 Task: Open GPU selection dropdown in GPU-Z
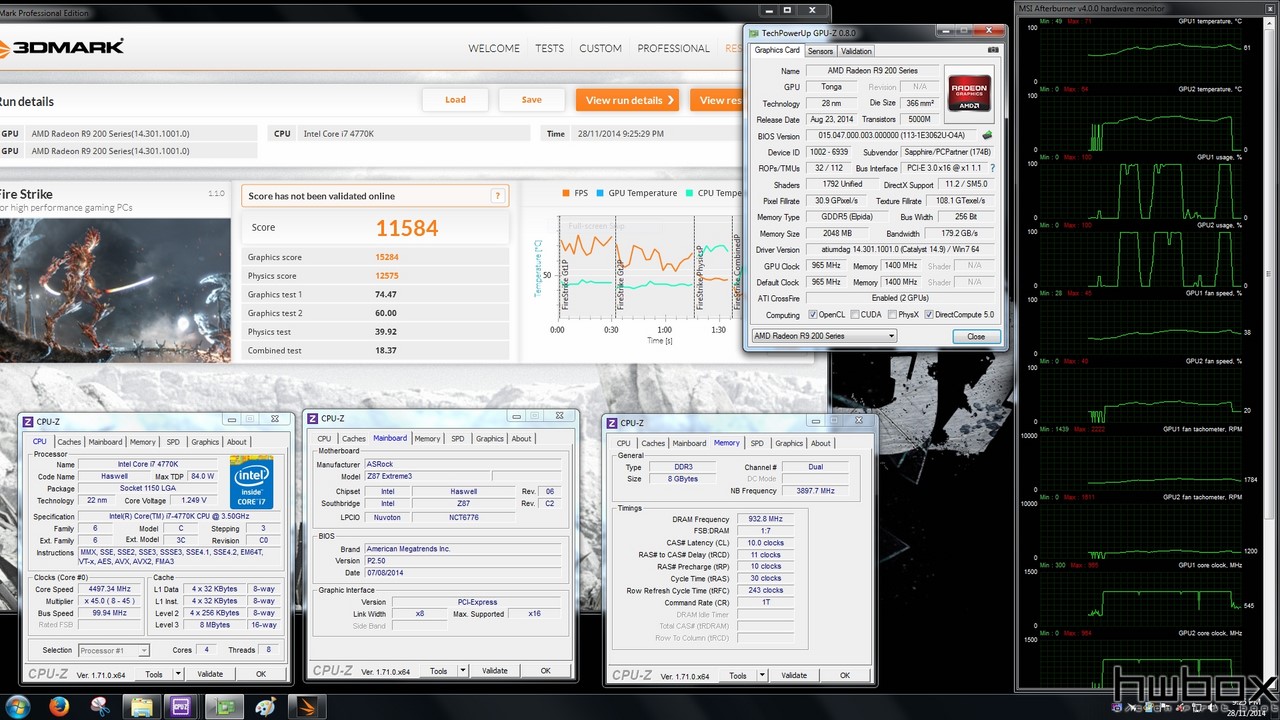[x=824, y=336]
